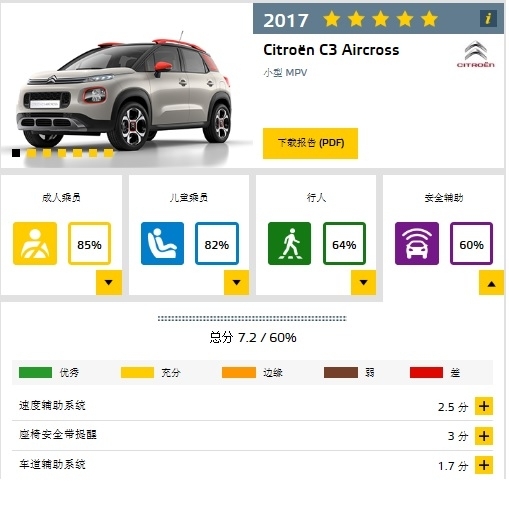
Task: Expand lane assist system plus icon
Action: coord(486,467)
